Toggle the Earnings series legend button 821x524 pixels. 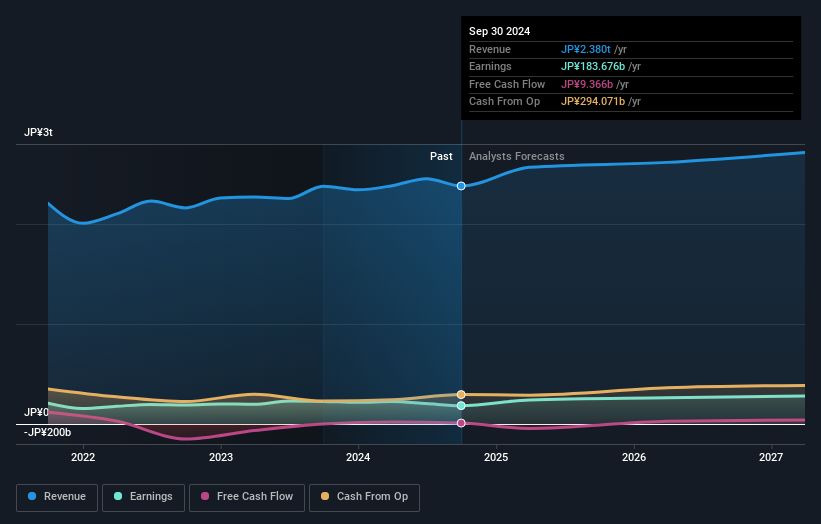pos(143,497)
